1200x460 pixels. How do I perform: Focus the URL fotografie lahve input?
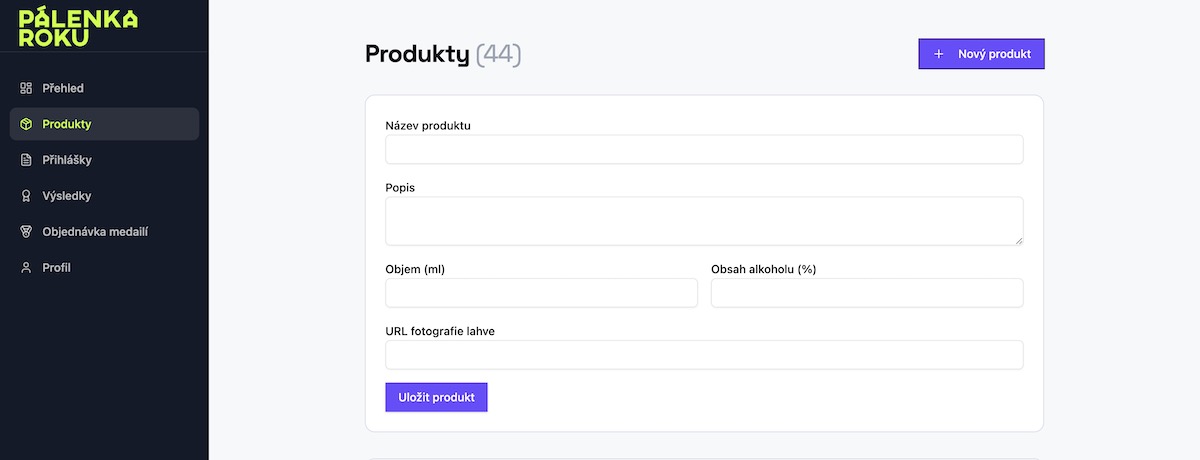coord(704,355)
